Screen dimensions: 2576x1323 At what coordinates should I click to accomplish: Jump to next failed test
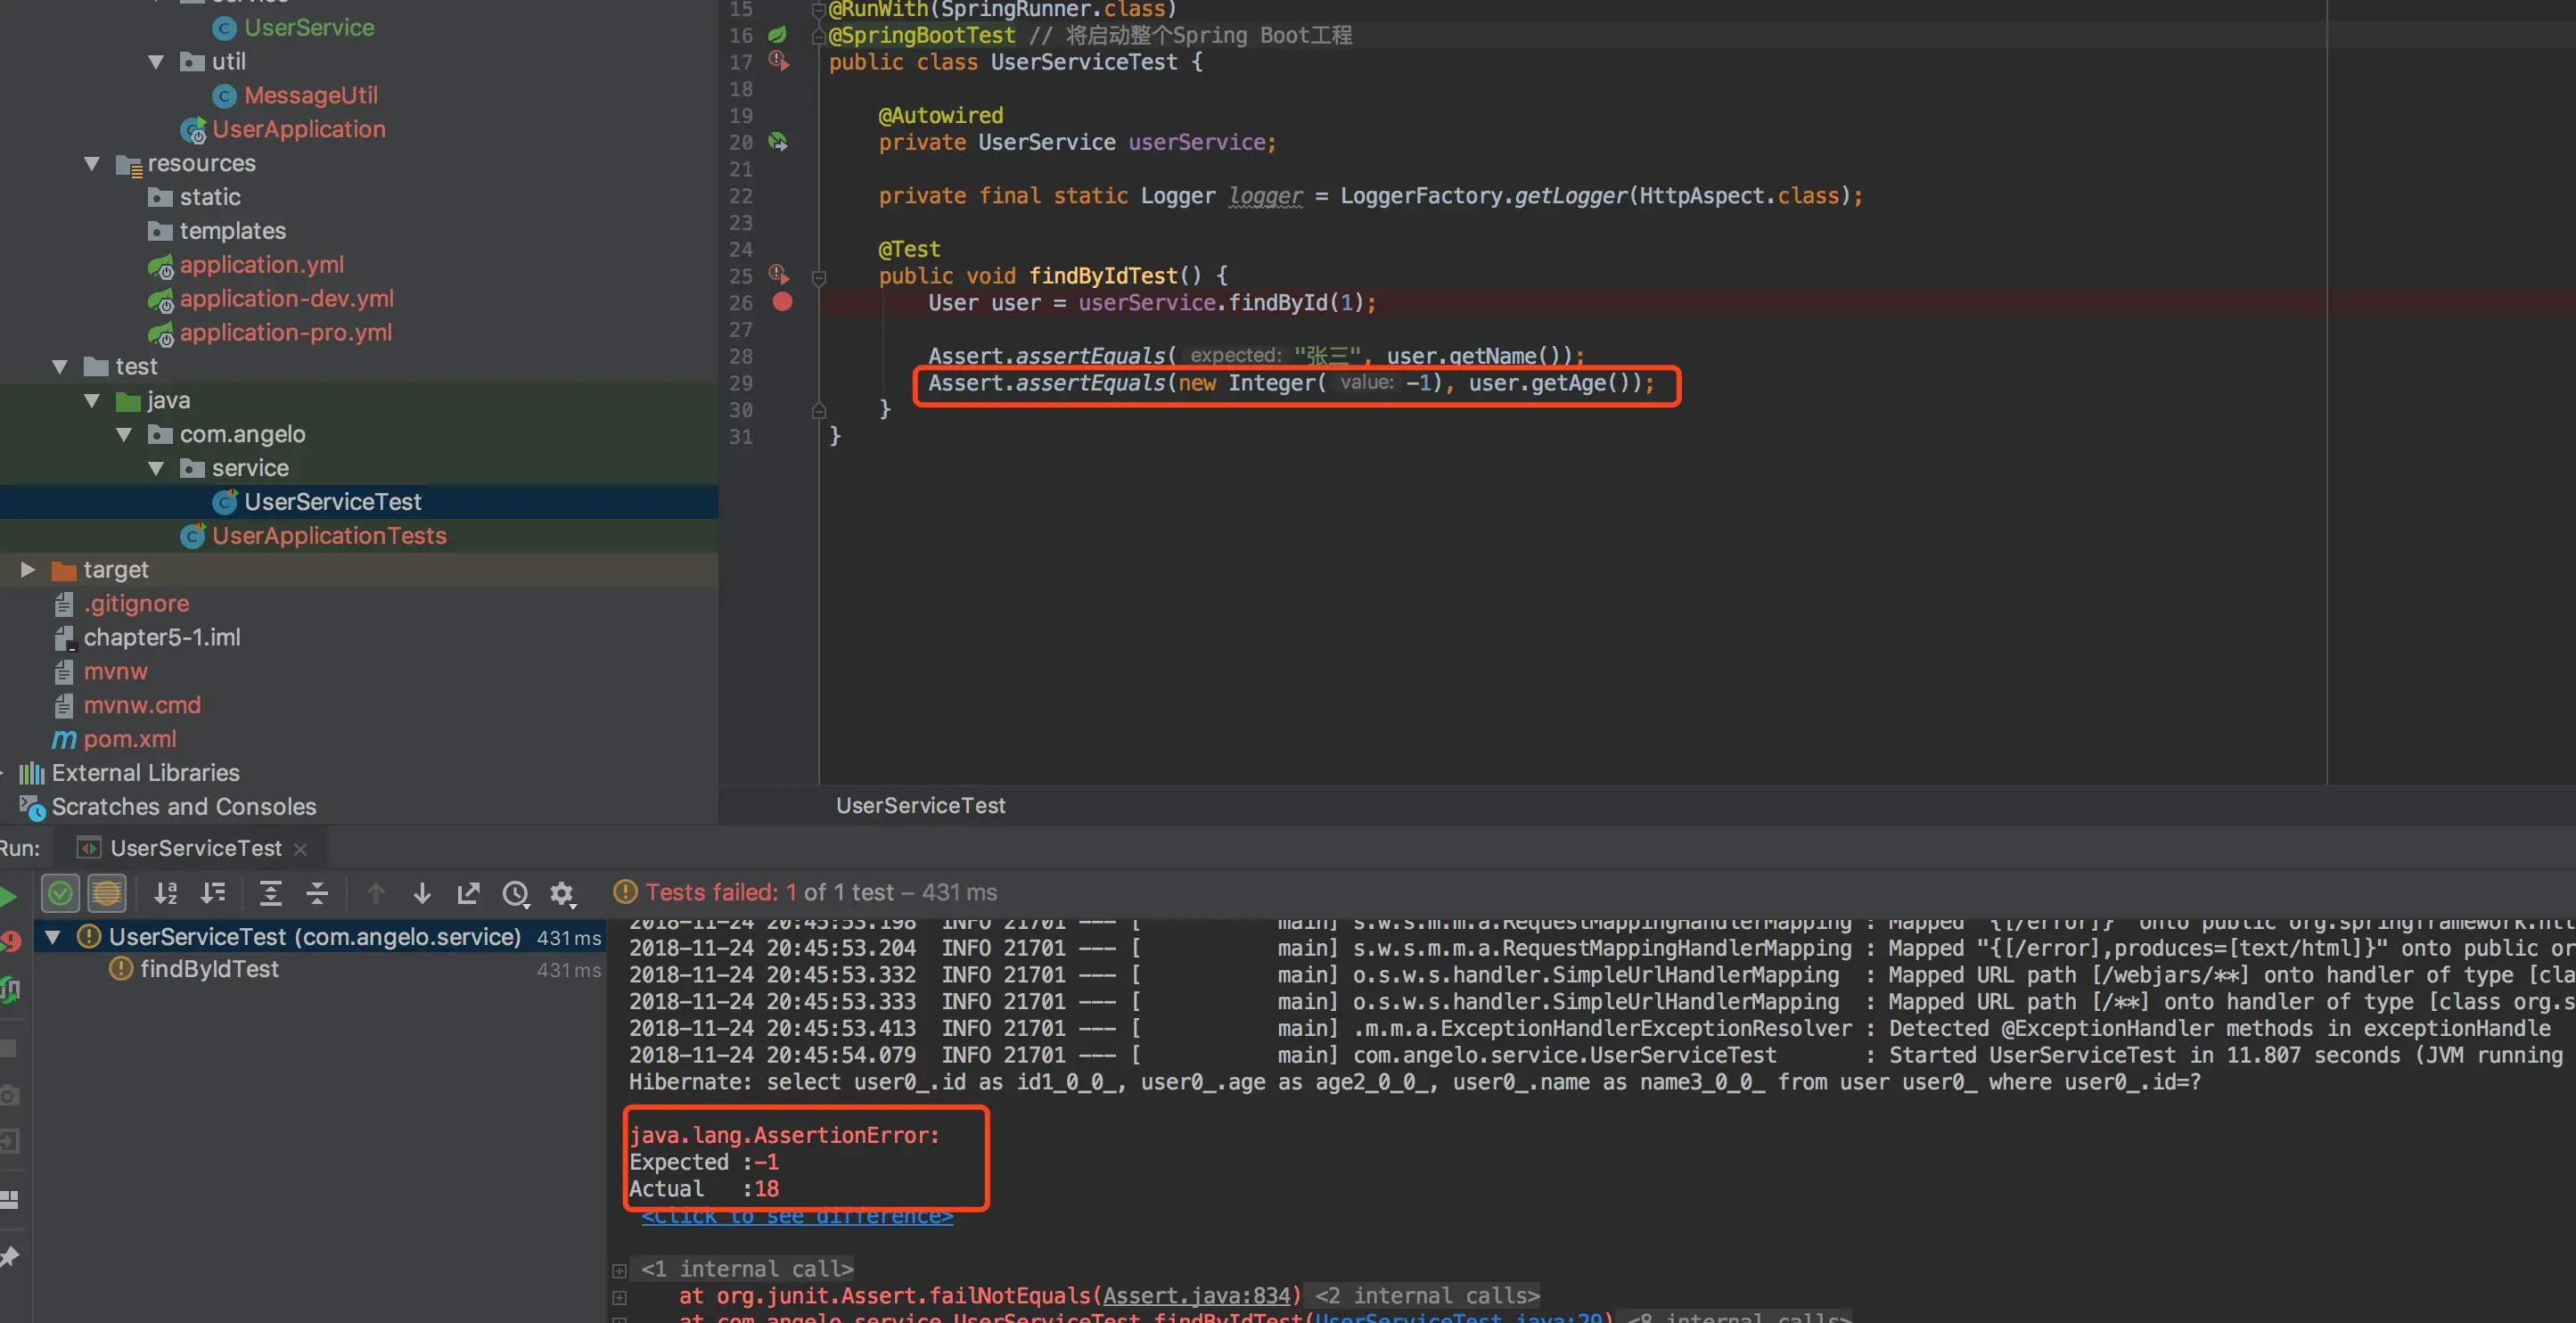click(x=422, y=893)
